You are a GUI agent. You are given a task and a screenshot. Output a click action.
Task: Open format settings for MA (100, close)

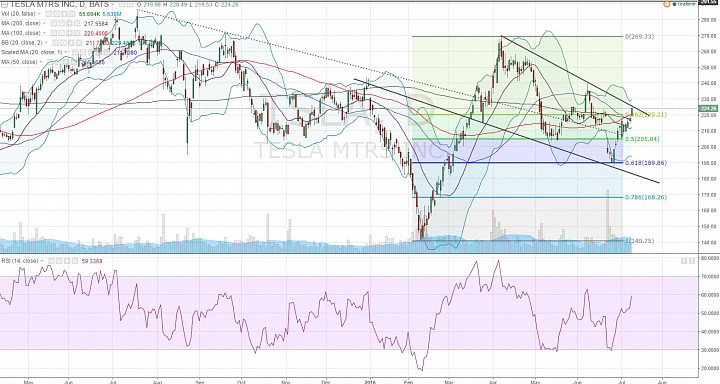(62, 33)
